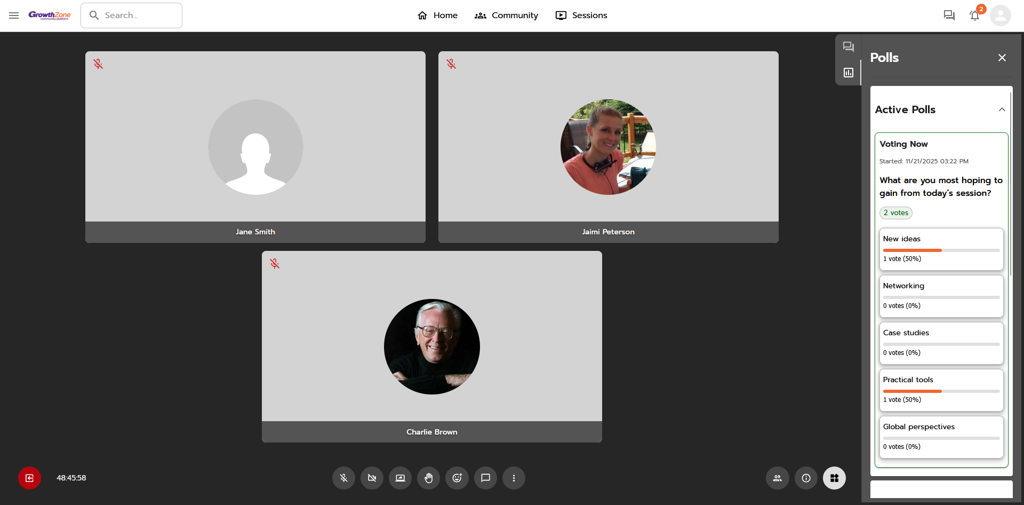Toggle grid layout view button

point(834,478)
